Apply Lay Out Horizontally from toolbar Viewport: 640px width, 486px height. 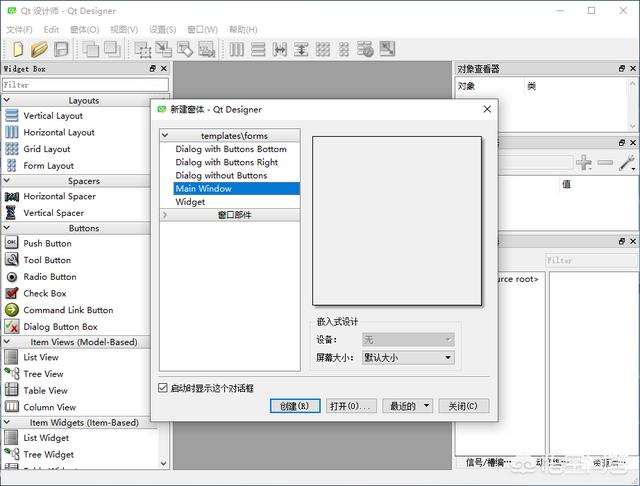pyautogui.click(x=237, y=49)
